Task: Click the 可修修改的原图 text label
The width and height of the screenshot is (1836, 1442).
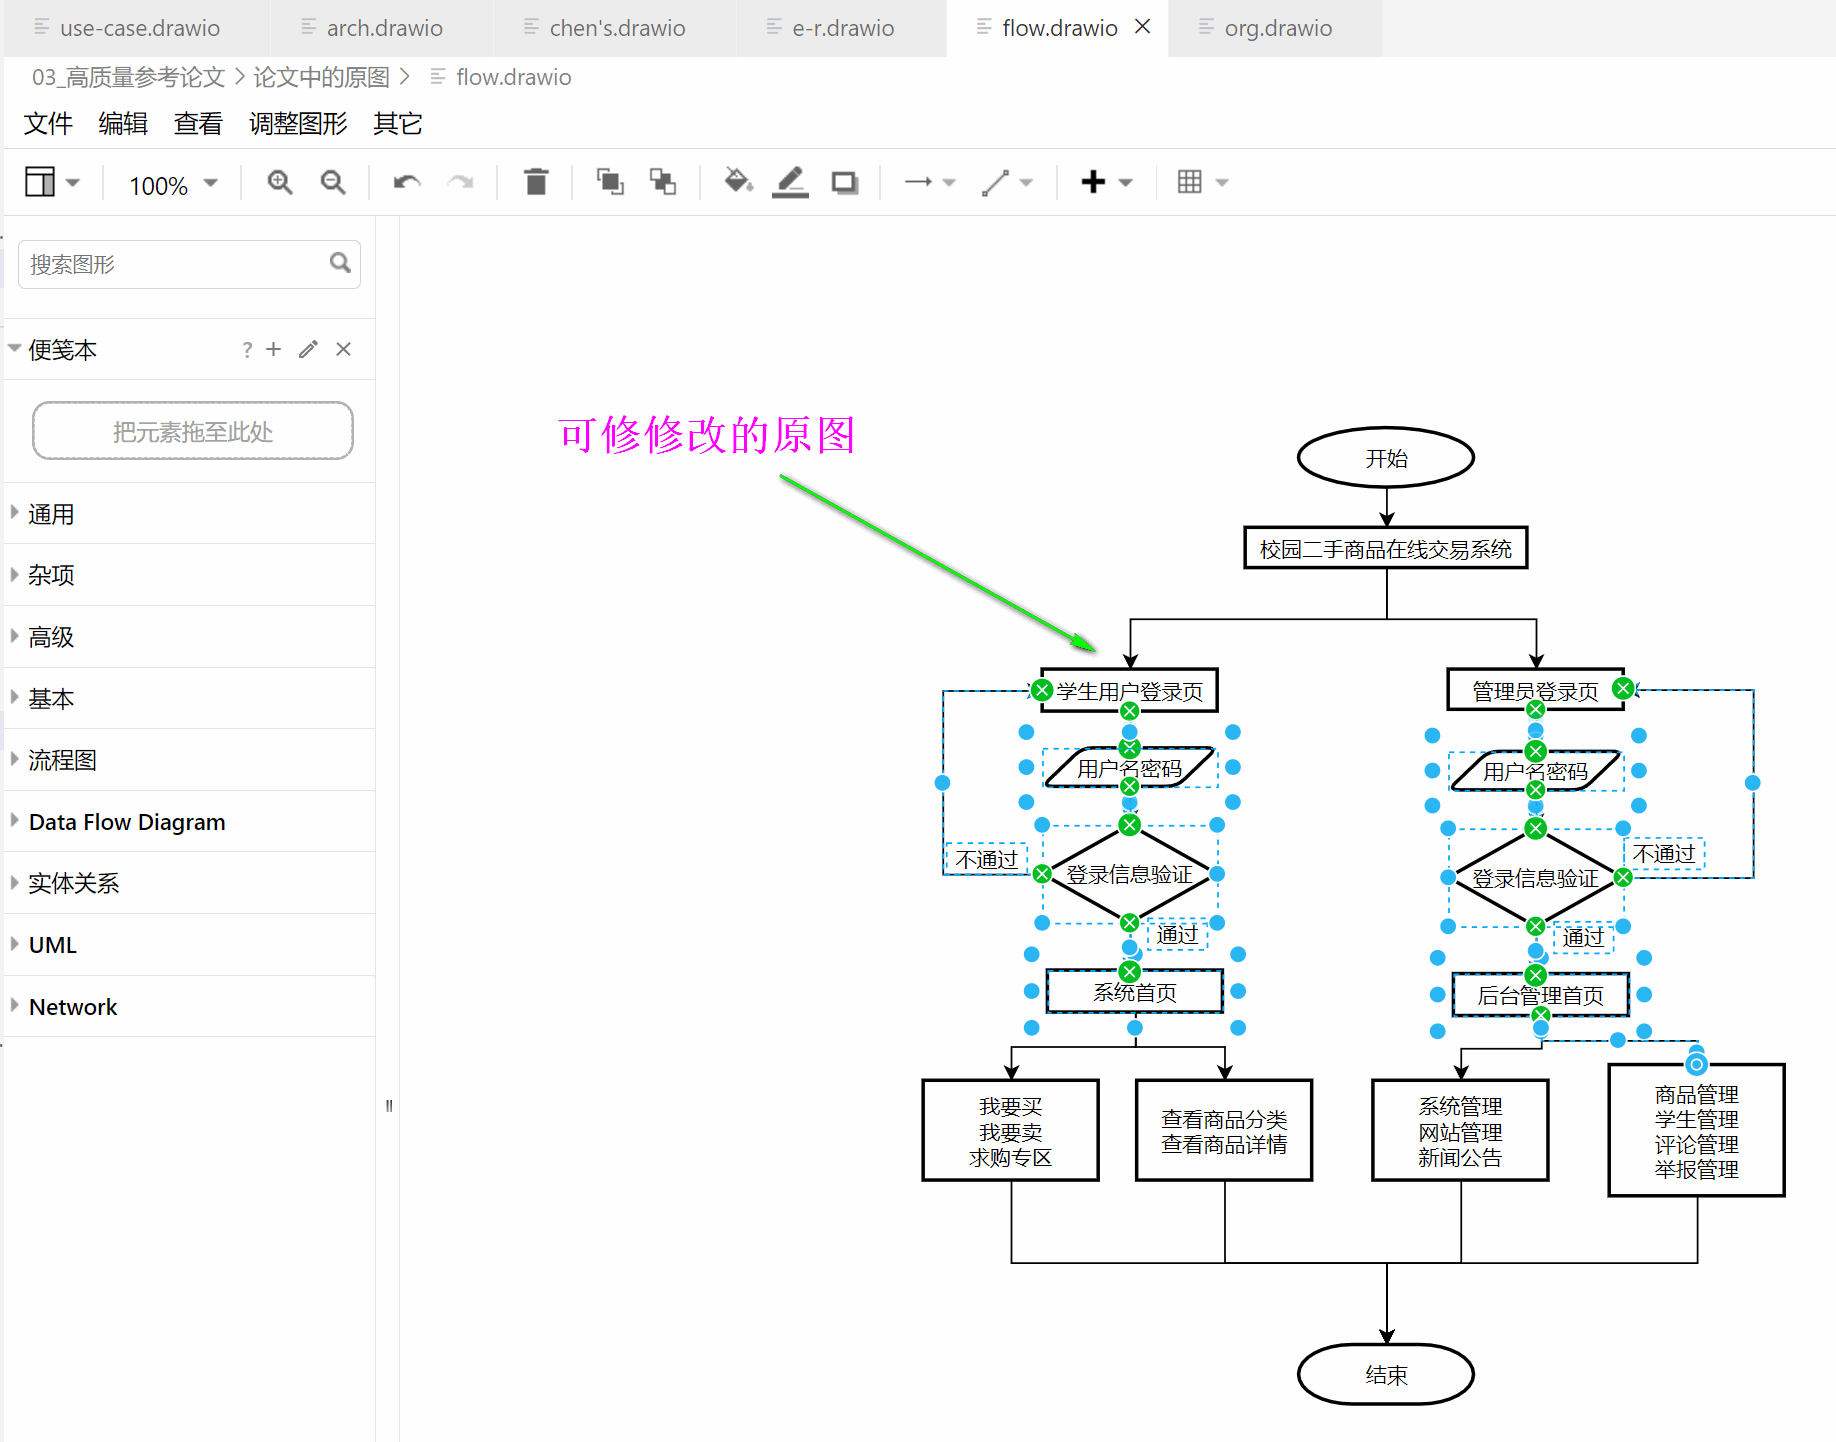Action: point(707,435)
